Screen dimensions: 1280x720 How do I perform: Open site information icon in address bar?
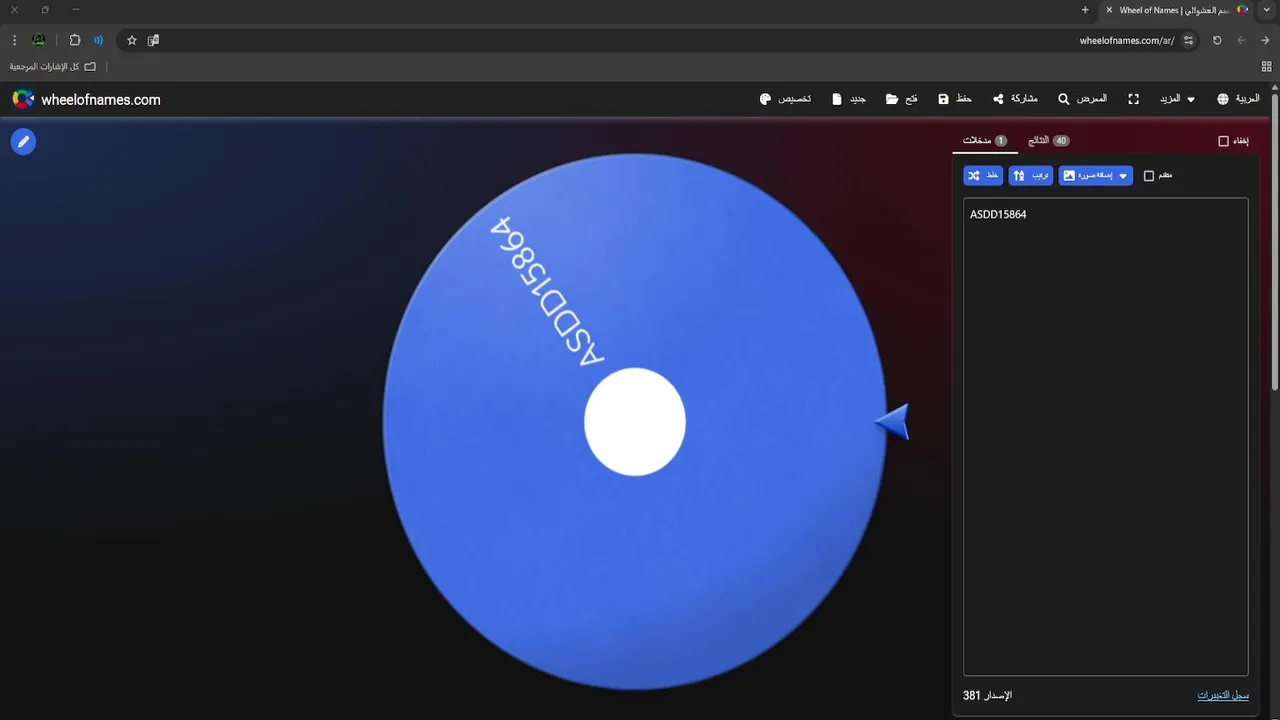click(1188, 40)
